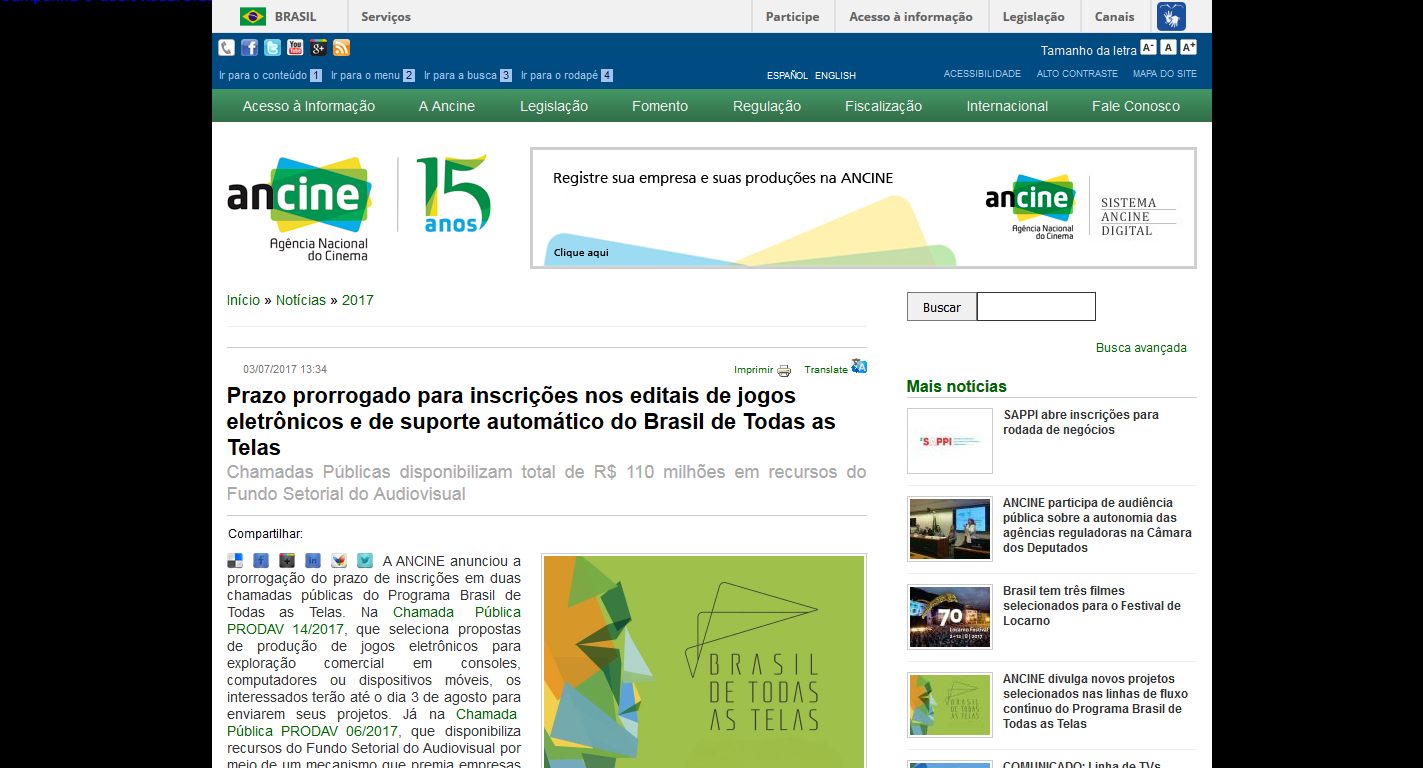
Task: Open Legislação in the top government bar
Action: tap(1033, 16)
